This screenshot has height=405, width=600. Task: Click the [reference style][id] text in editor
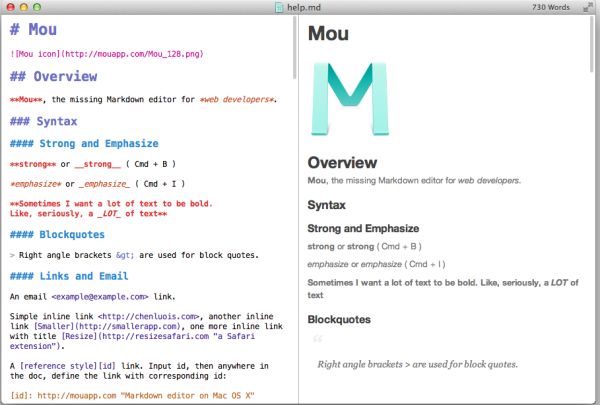(67, 366)
